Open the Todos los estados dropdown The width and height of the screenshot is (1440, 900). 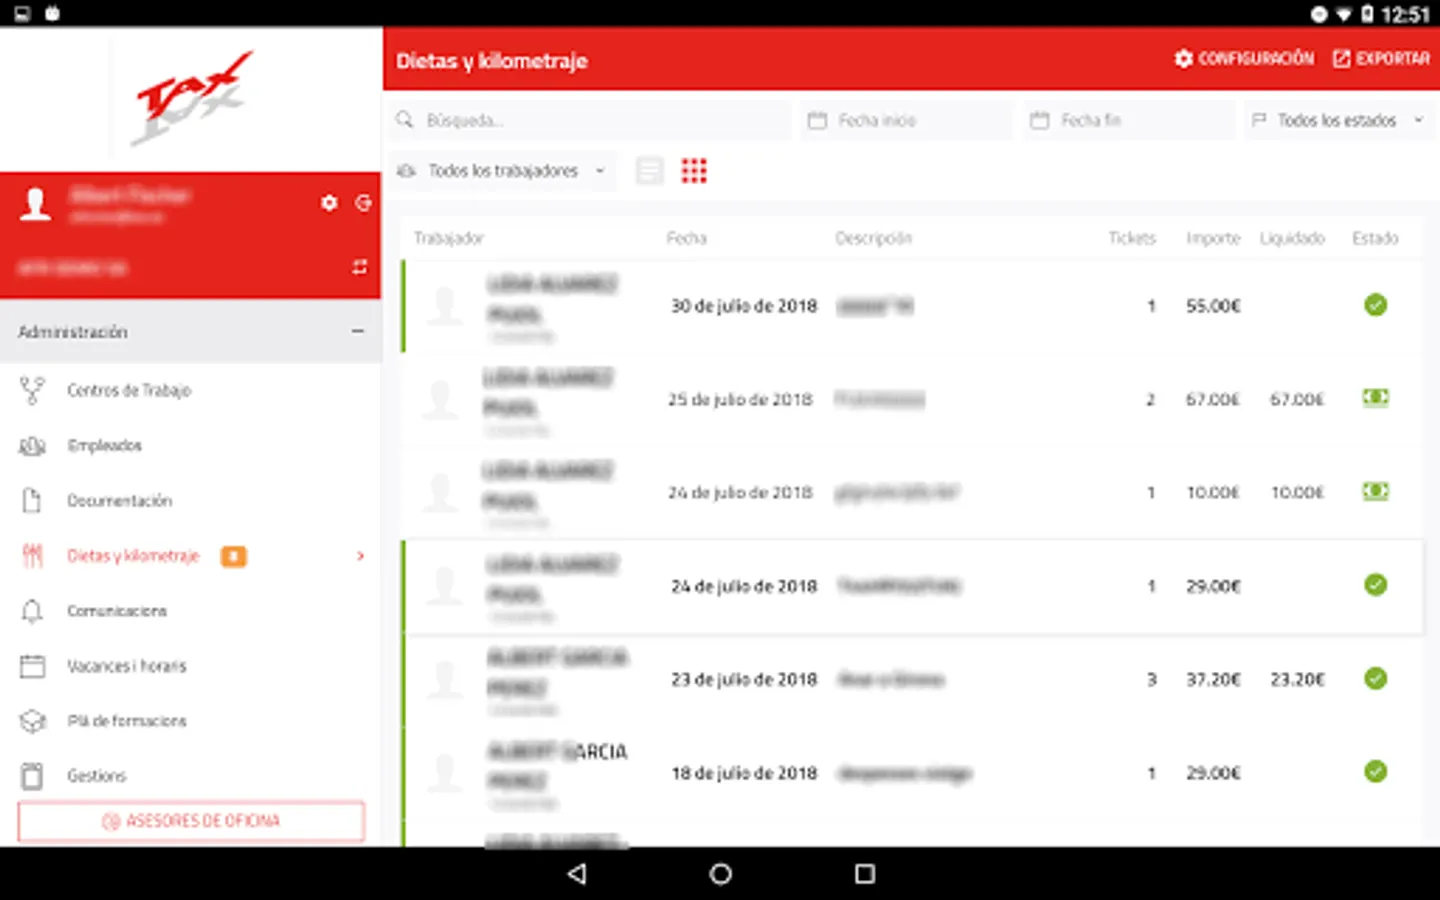(1338, 120)
